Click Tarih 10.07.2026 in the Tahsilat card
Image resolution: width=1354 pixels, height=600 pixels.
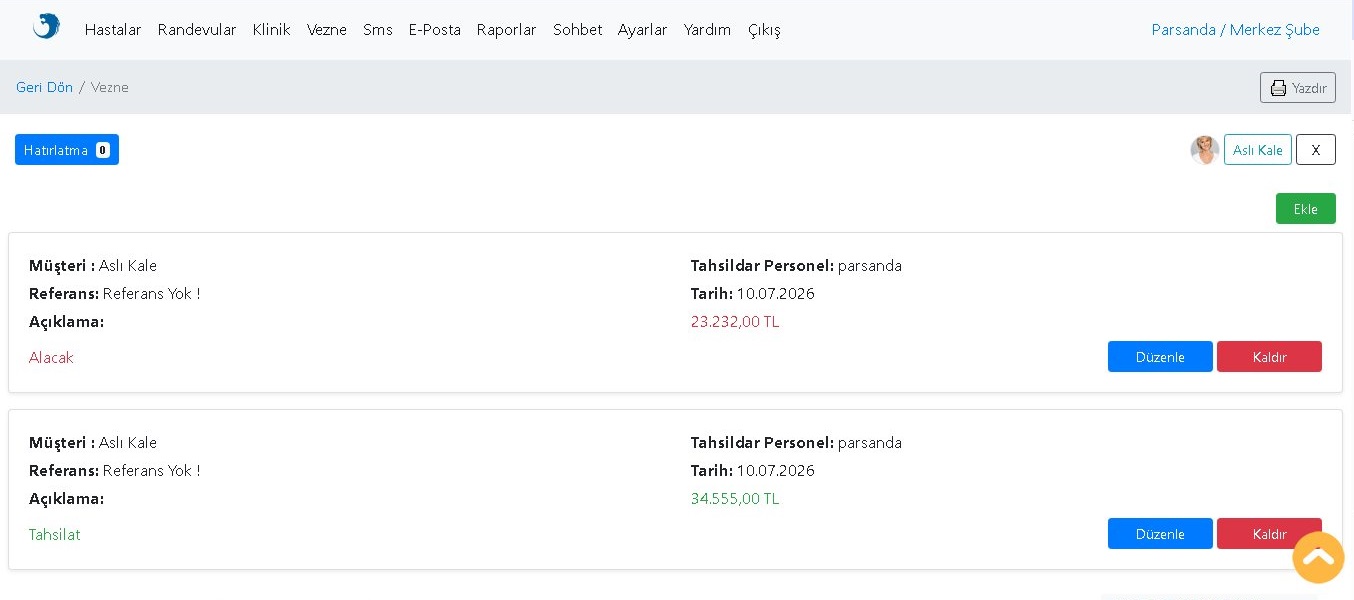coord(753,471)
